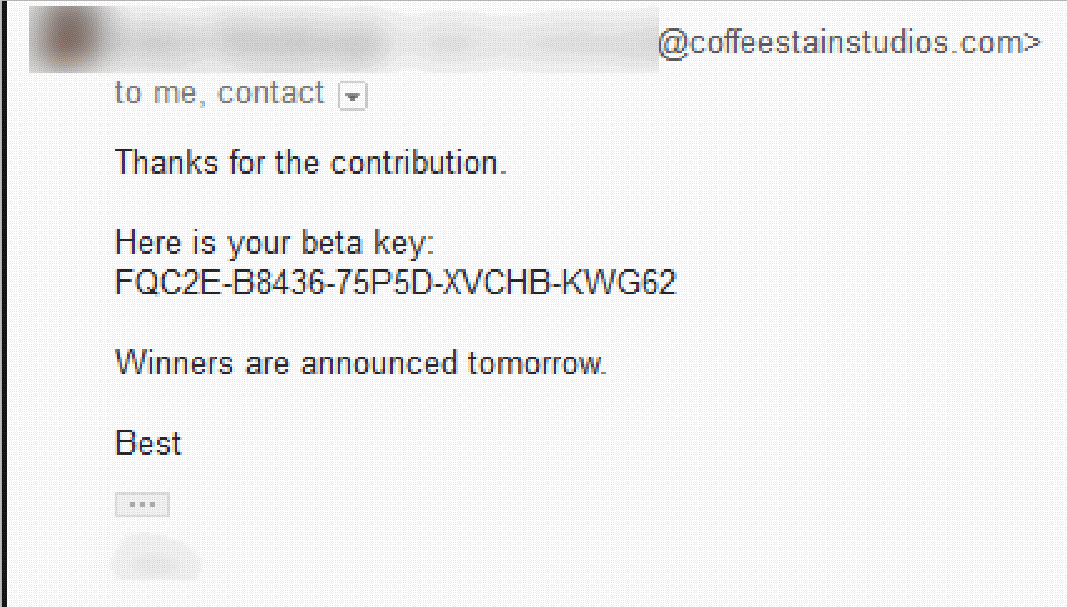Click the word 'contact' in the recipients line
1067x607 pixels.
pyautogui.click(x=270, y=93)
